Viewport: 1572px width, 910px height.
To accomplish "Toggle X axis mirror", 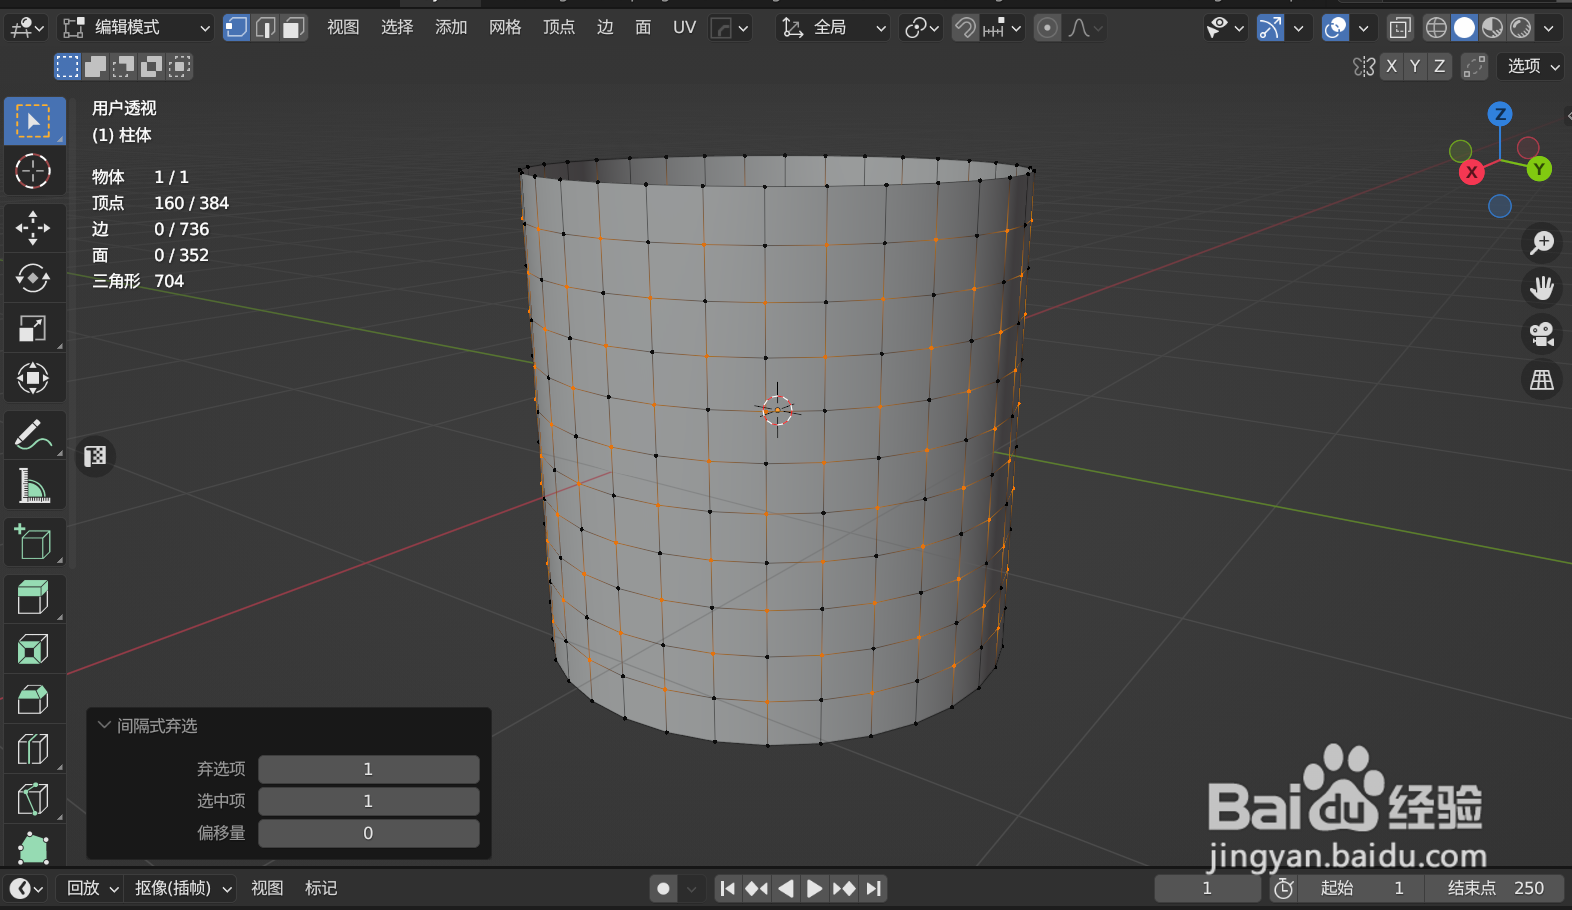I will point(1391,66).
